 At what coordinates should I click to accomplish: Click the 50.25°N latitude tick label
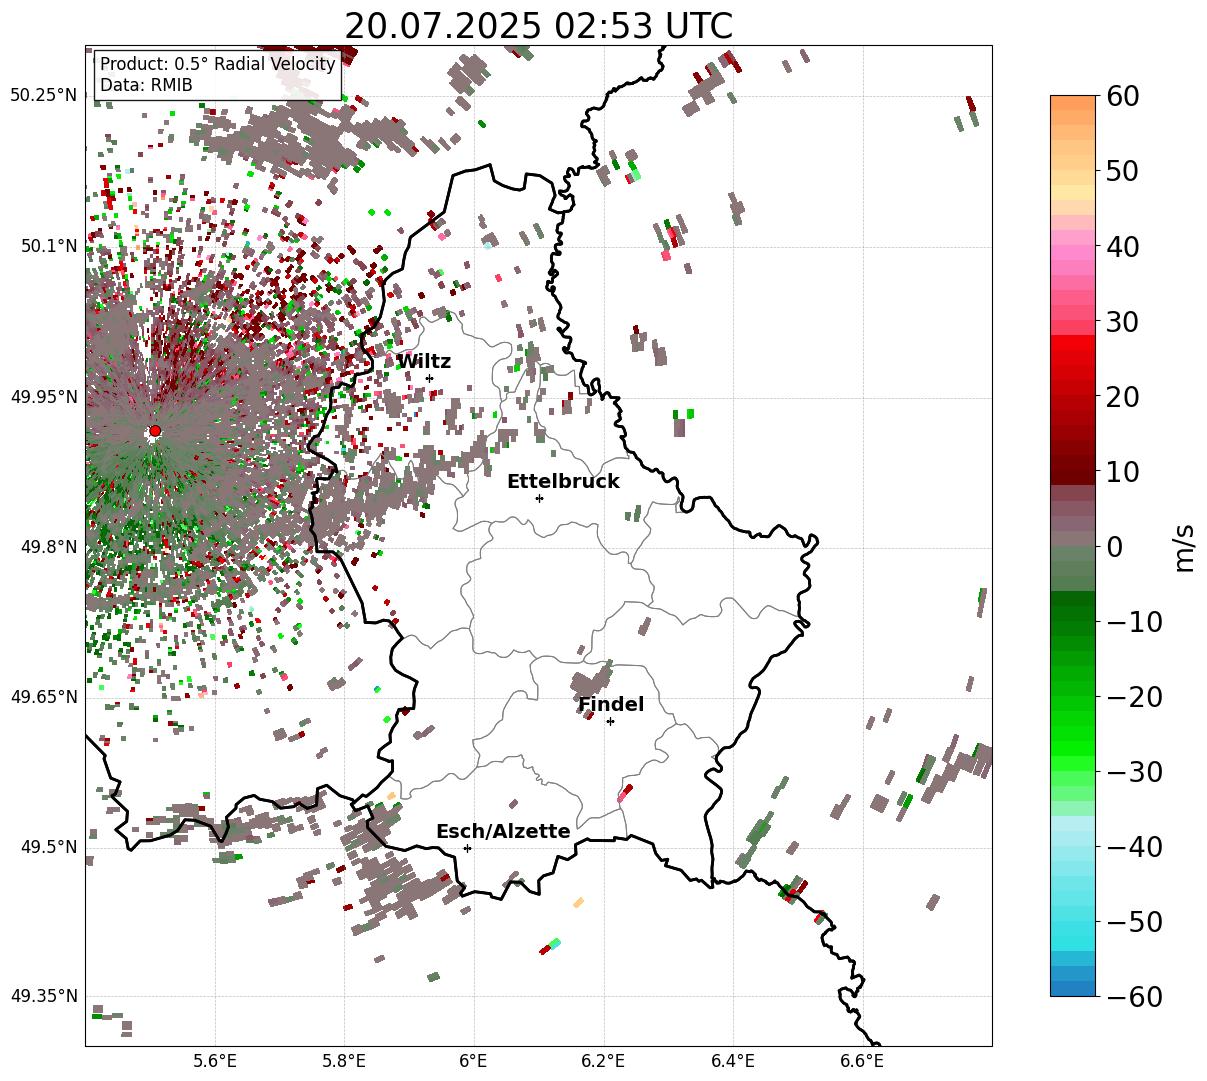(43, 96)
